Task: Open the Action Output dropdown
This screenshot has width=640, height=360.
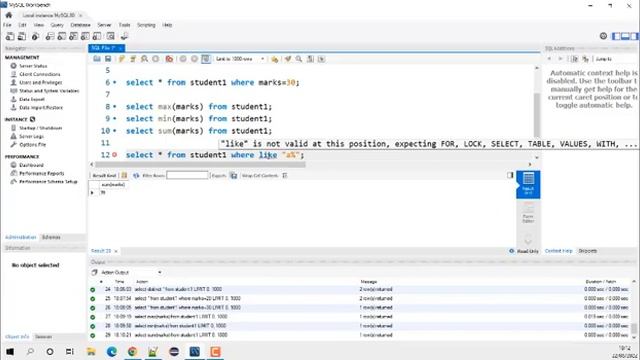Action: click(131, 272)
